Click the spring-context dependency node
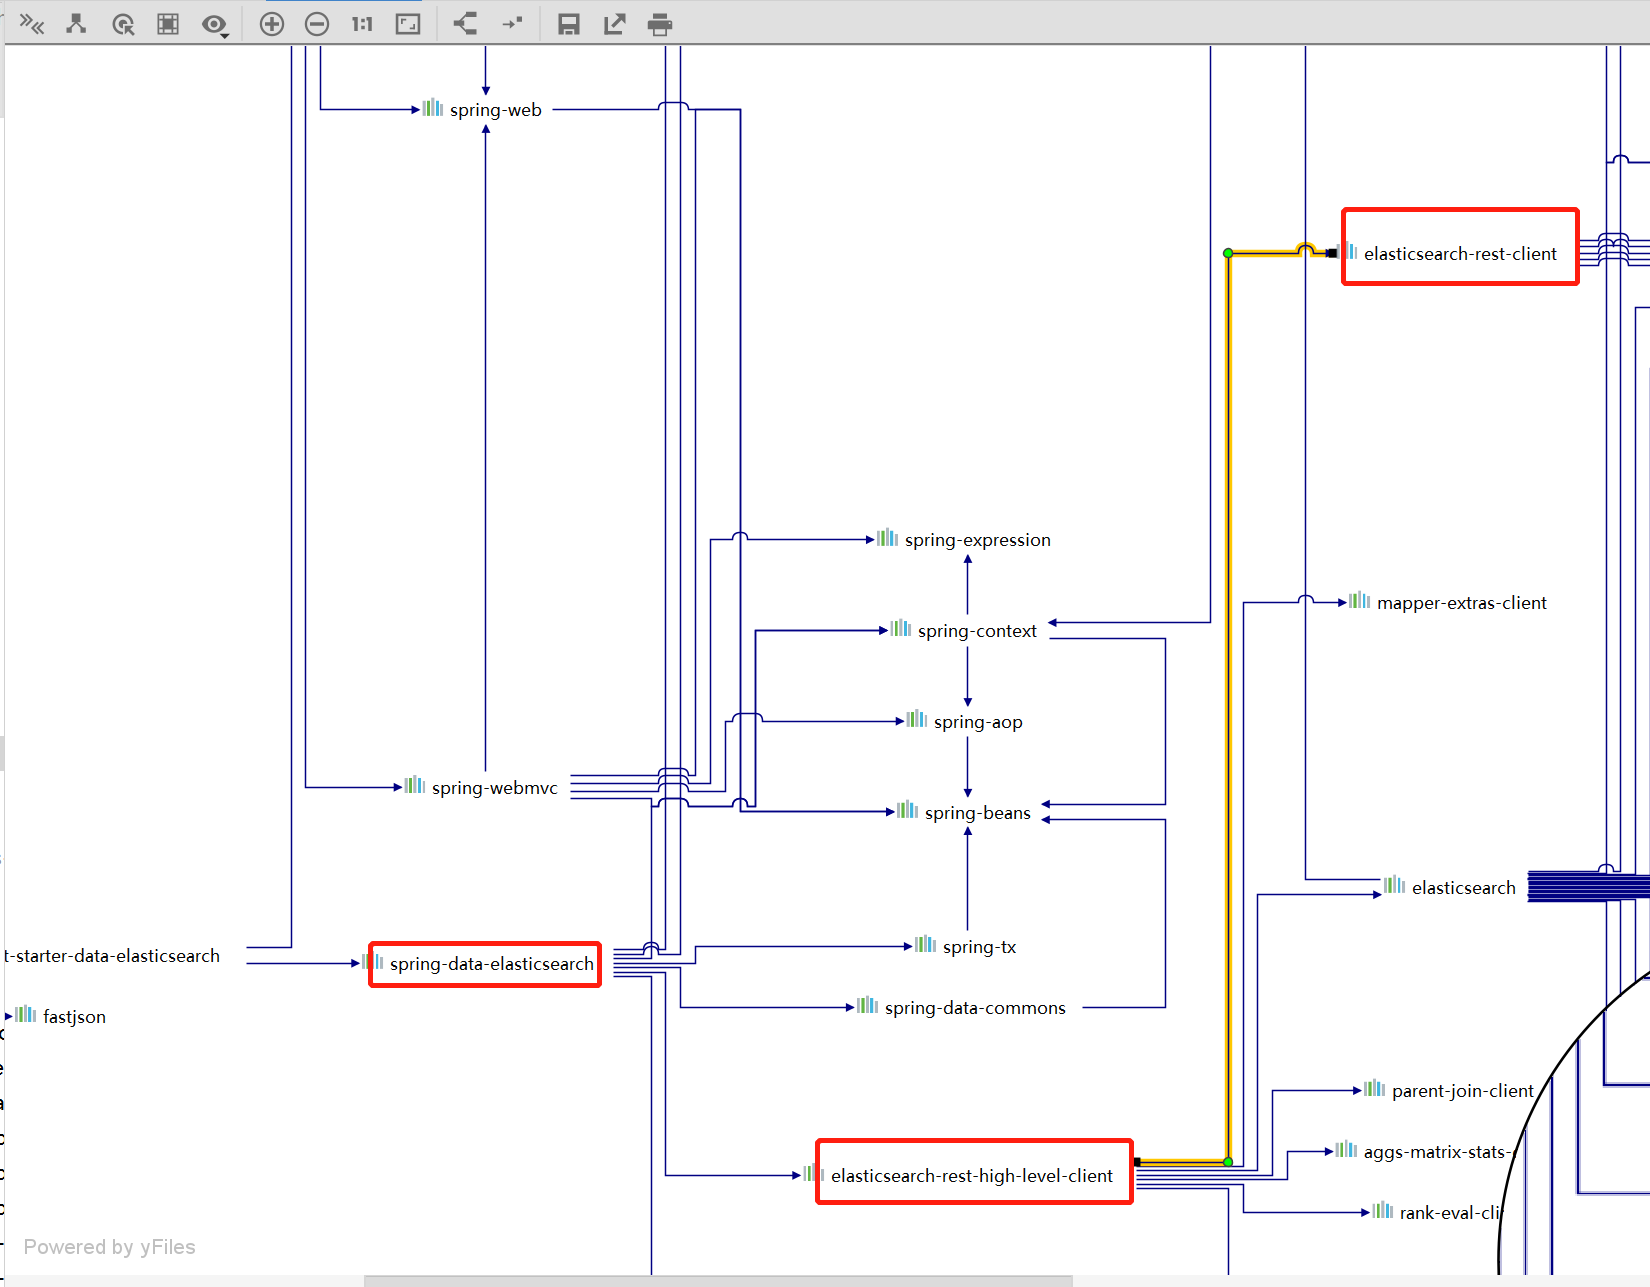Image resolution: width=1650 pixels, height=1287 pixels. 976,631
